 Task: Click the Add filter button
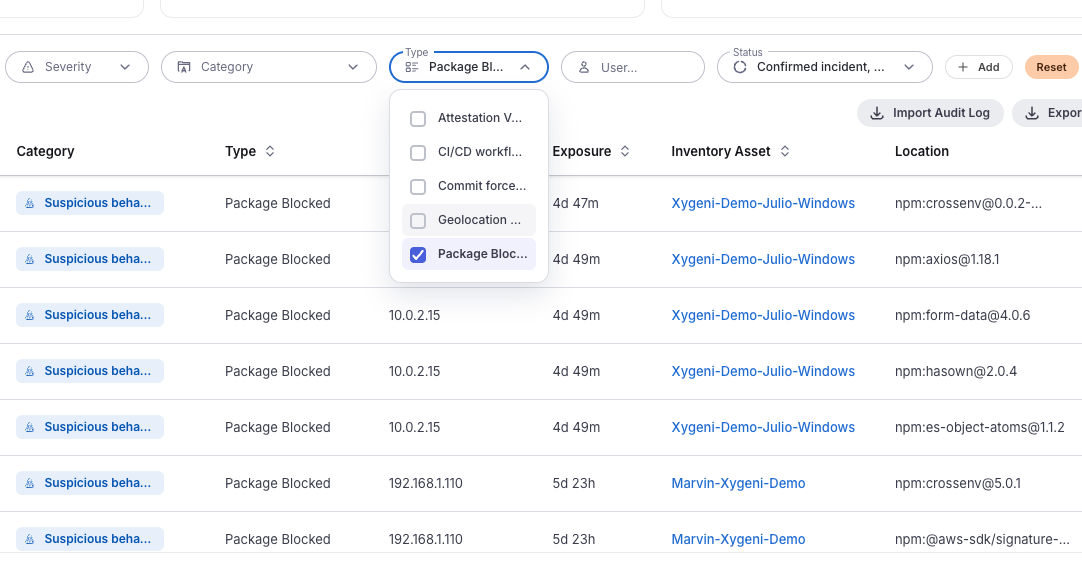978,67
